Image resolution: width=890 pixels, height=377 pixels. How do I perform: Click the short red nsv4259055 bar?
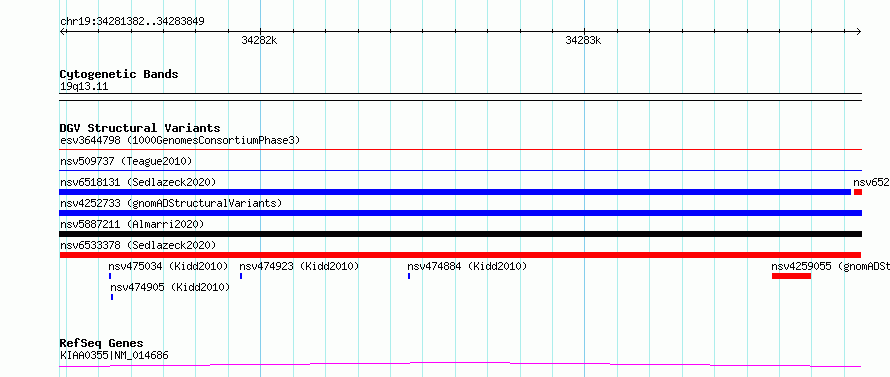pyautogui.click(x=791, y=276)
